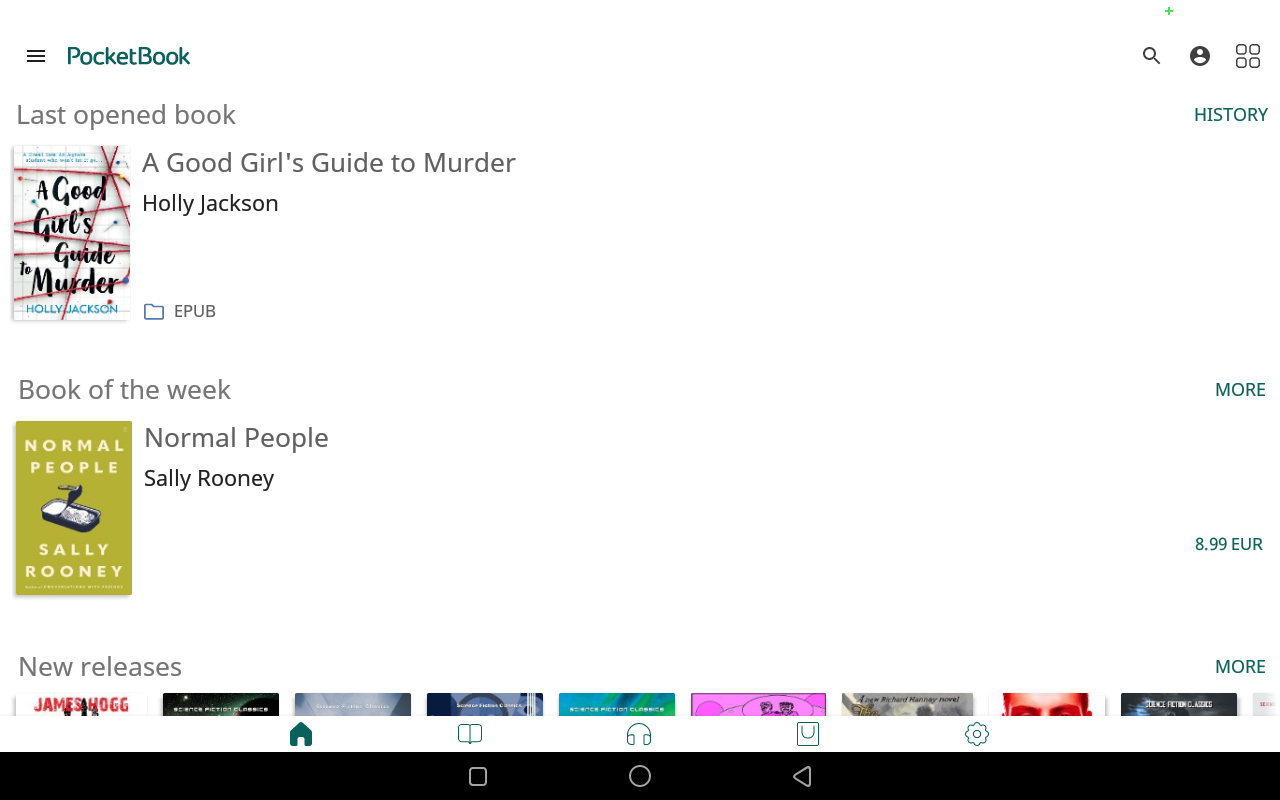This screenshot has height=800, width=1280.
Task: Open the user account profile icon
Action: 1200,56
